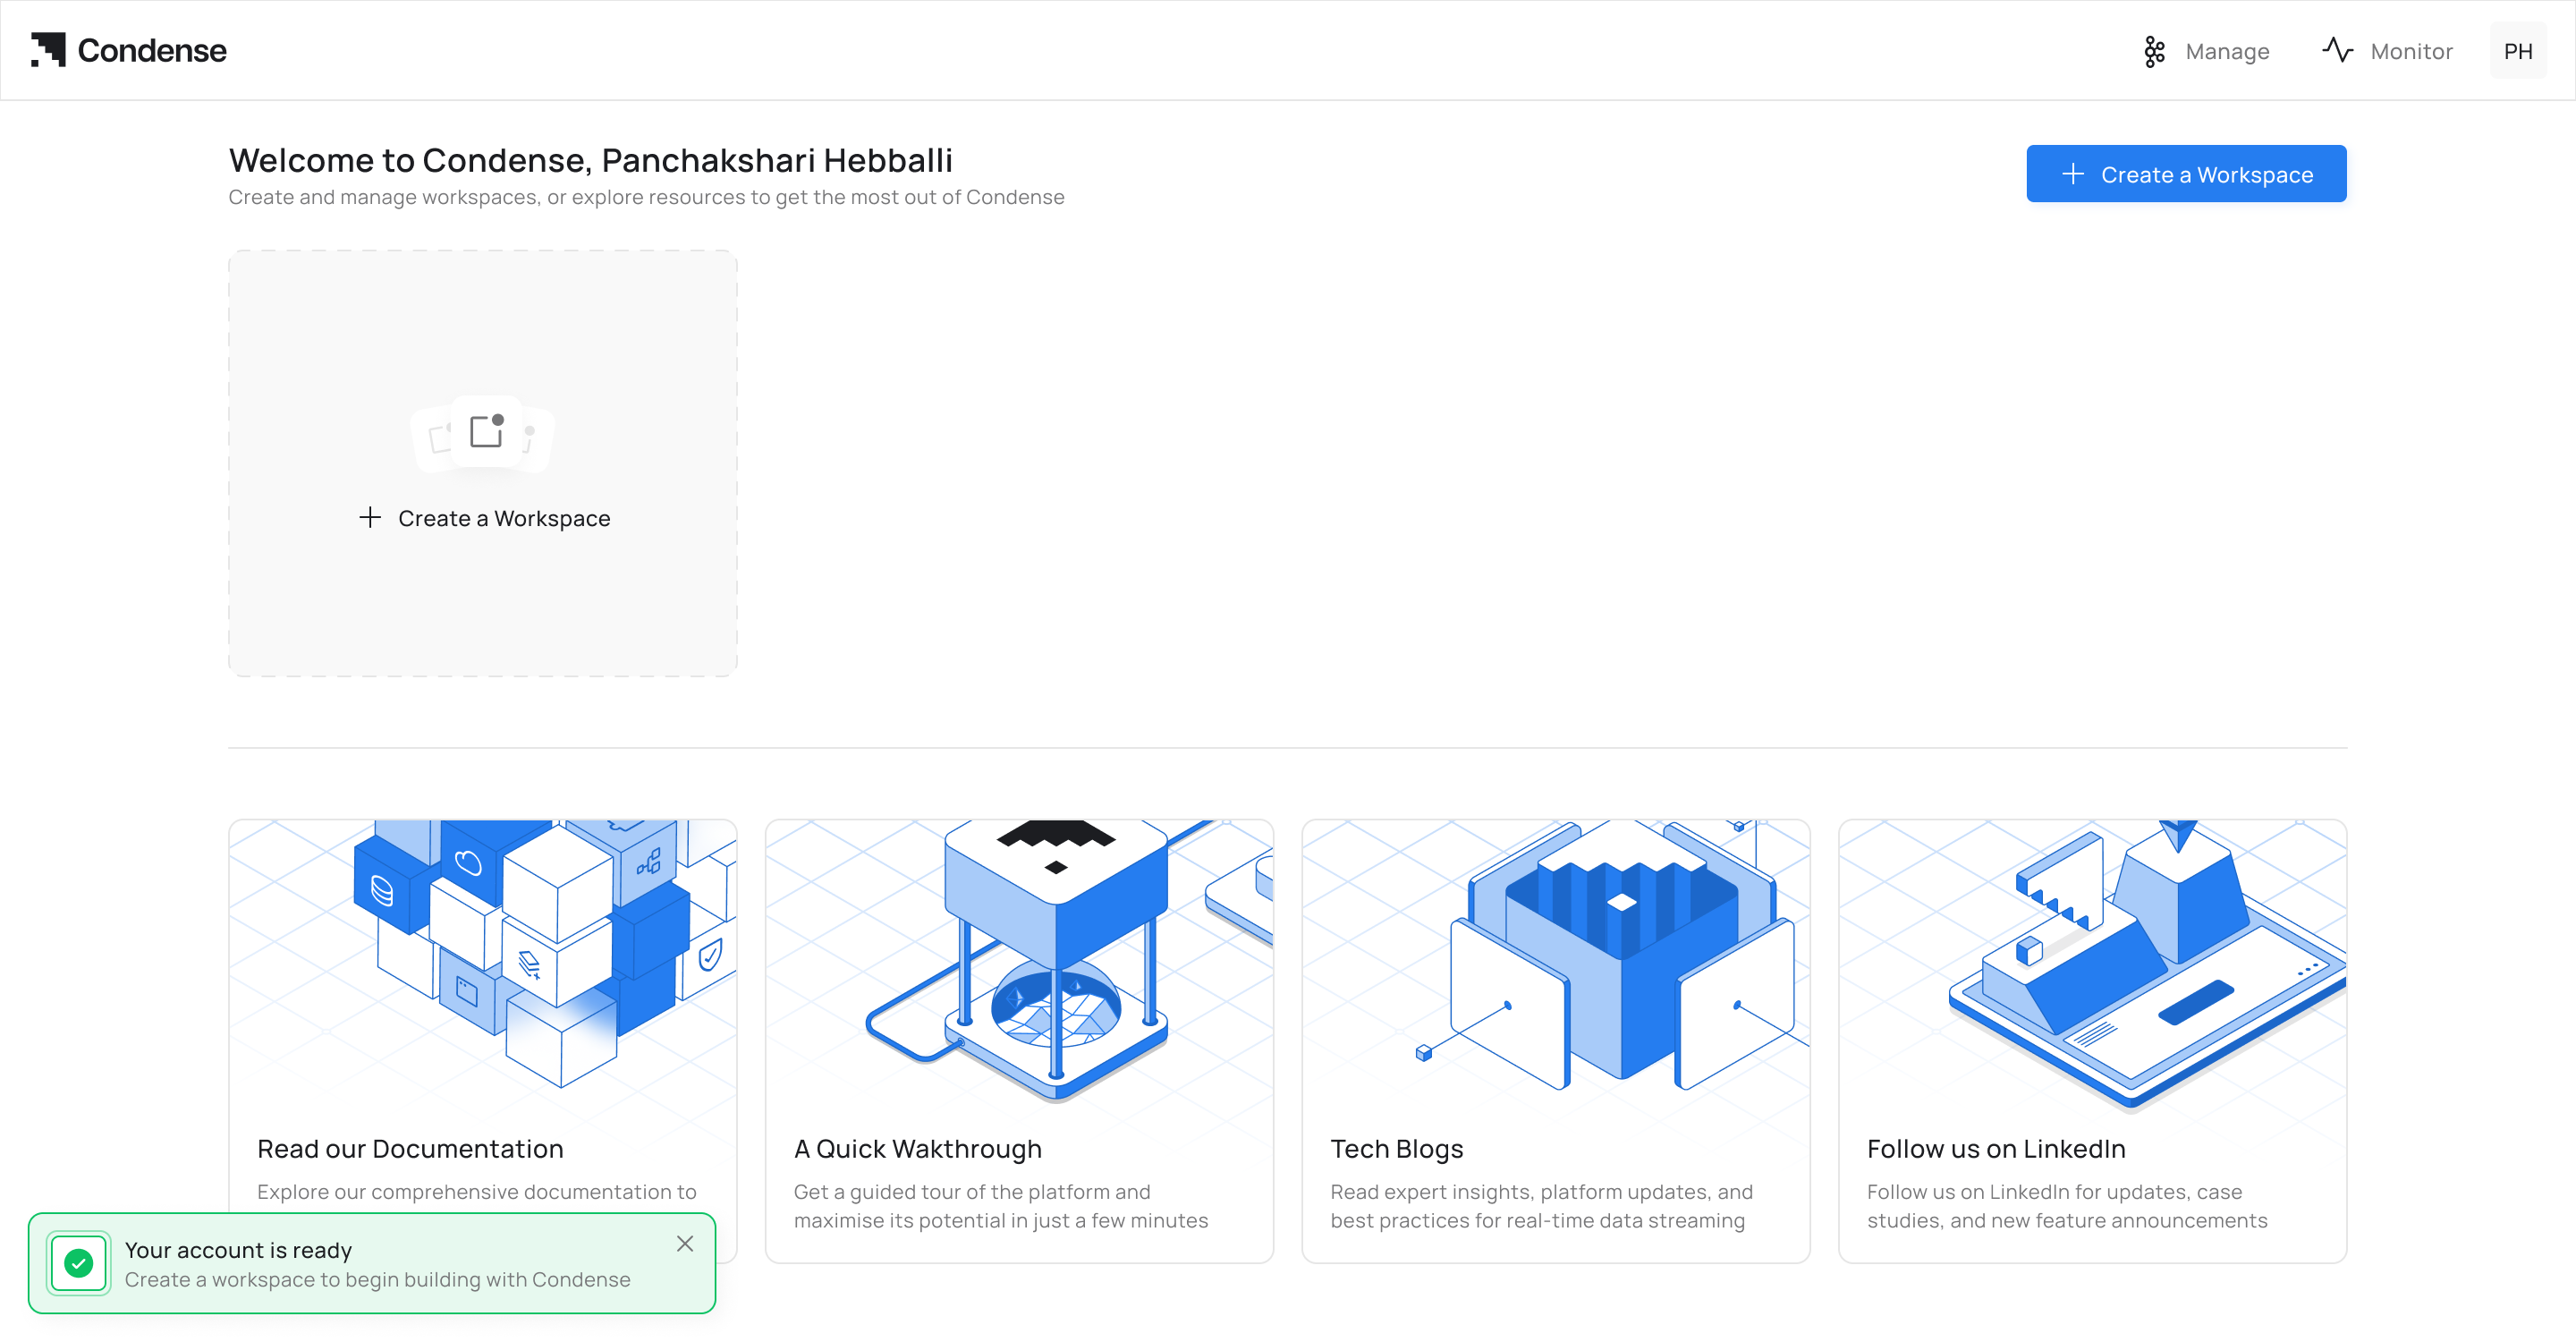Click green checkmark icon in account notification
The height and width of the screenshot is (1342, 2576).
[x=79, y=1263]
